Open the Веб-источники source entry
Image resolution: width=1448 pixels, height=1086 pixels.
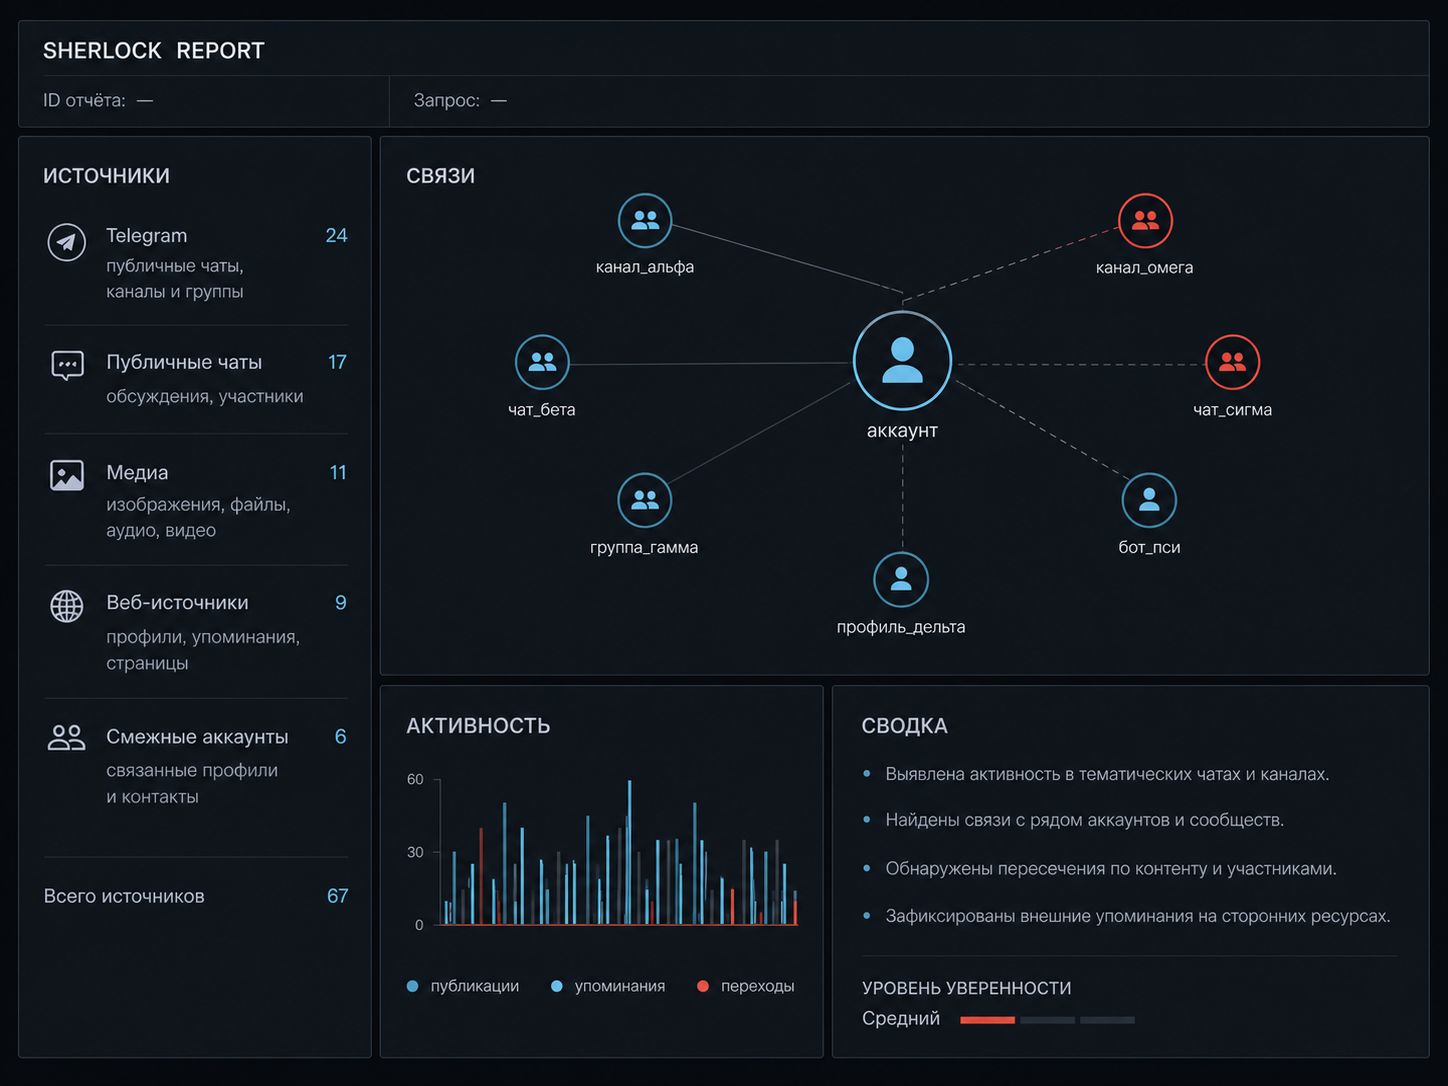(196, 632)
